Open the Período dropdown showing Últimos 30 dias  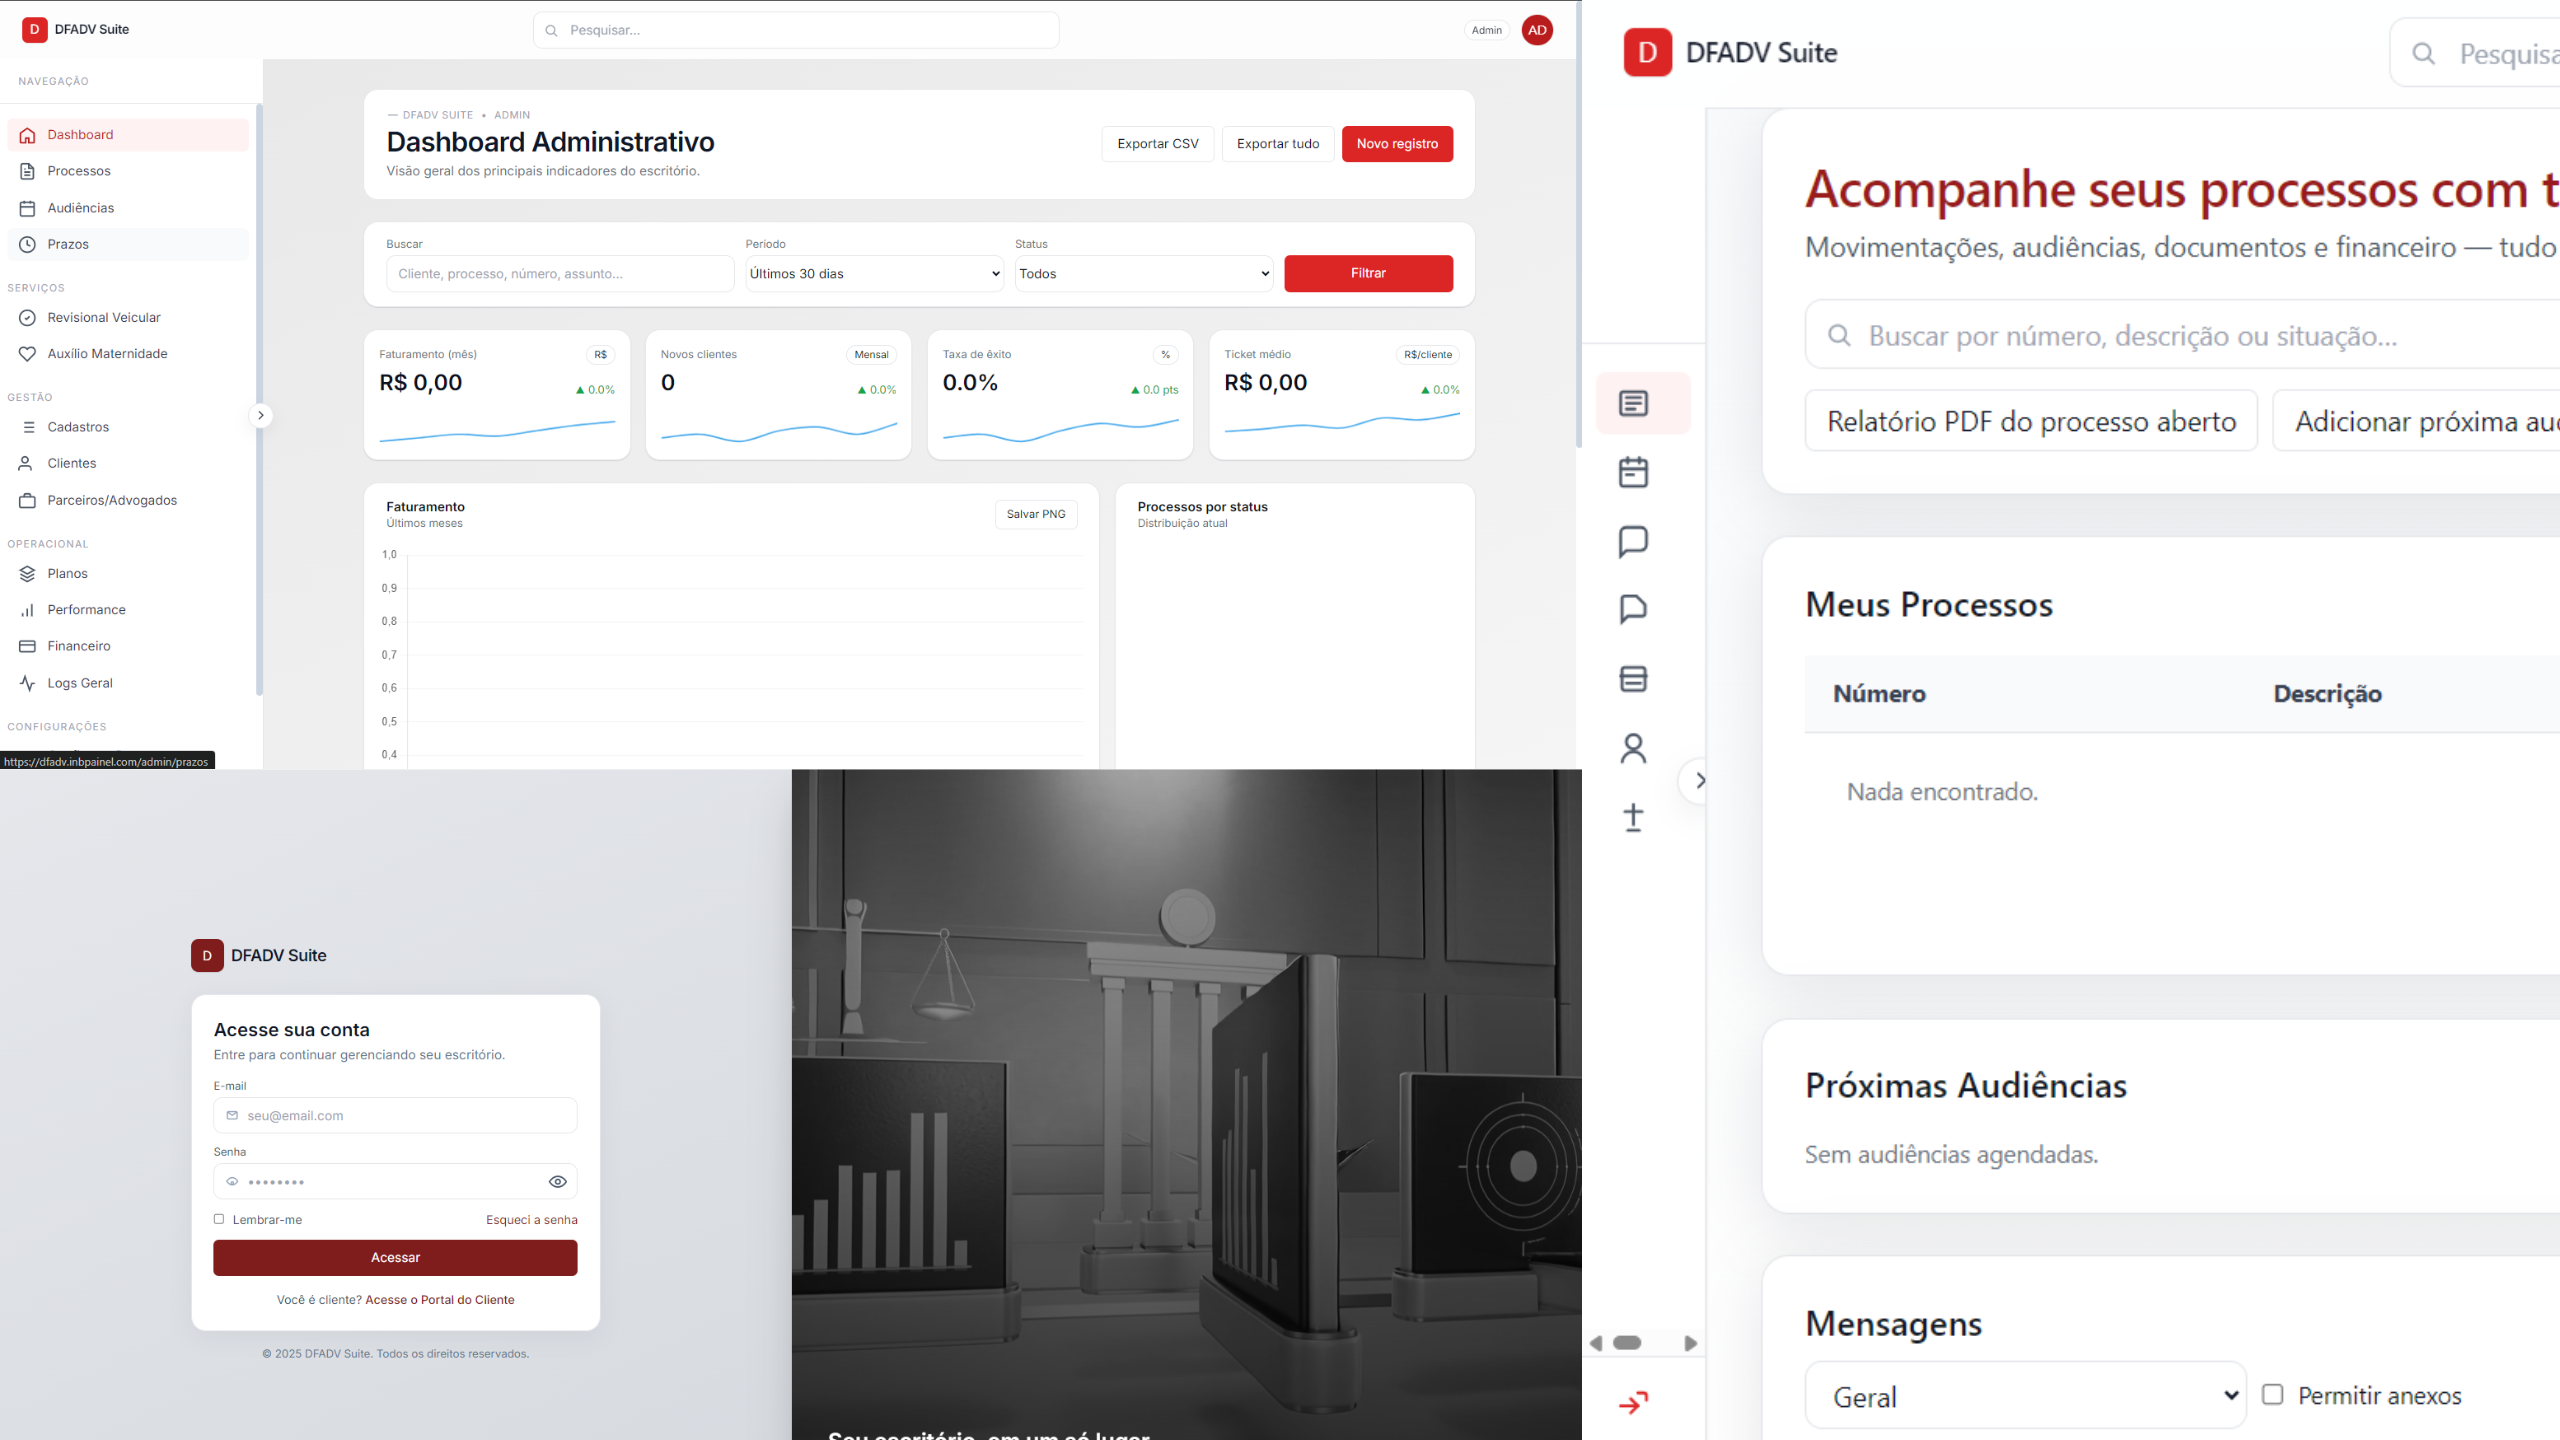pyautogui.click(x=874, y=274)
